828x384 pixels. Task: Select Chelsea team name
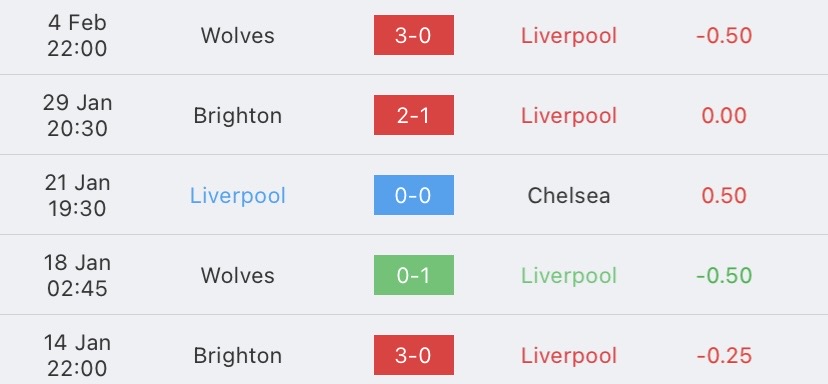(569, 195)
